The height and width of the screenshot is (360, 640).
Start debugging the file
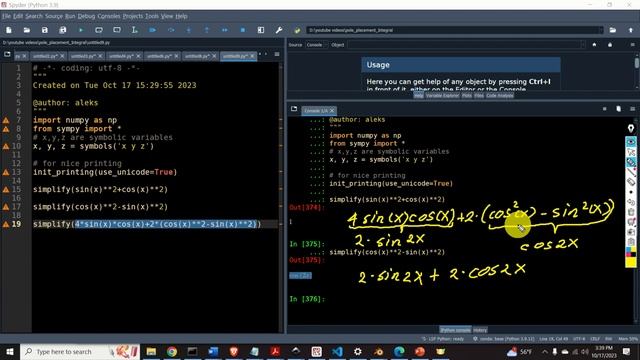point(152,30)
